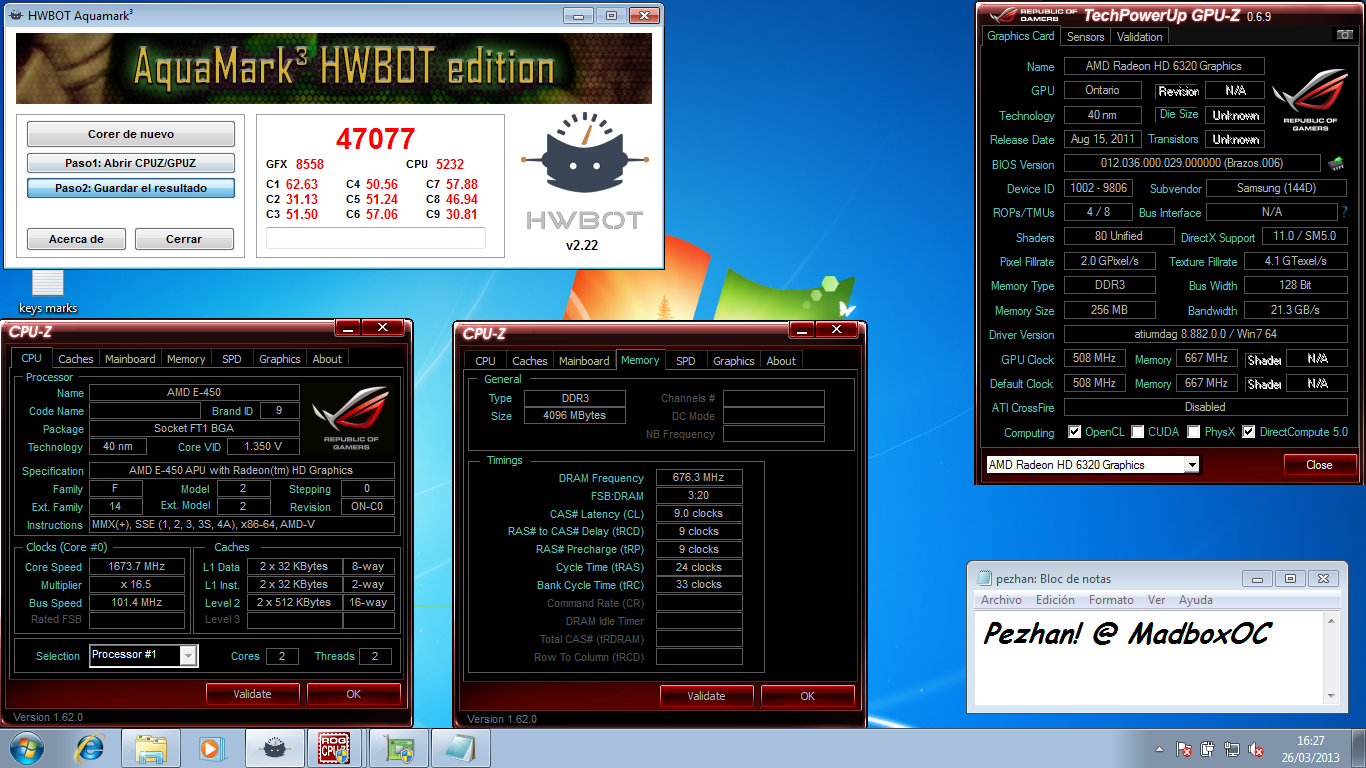Open Caches tab in CPU-Z processor window
Viewport: 1366px width, 768px height.
click(x=75, y=359)
